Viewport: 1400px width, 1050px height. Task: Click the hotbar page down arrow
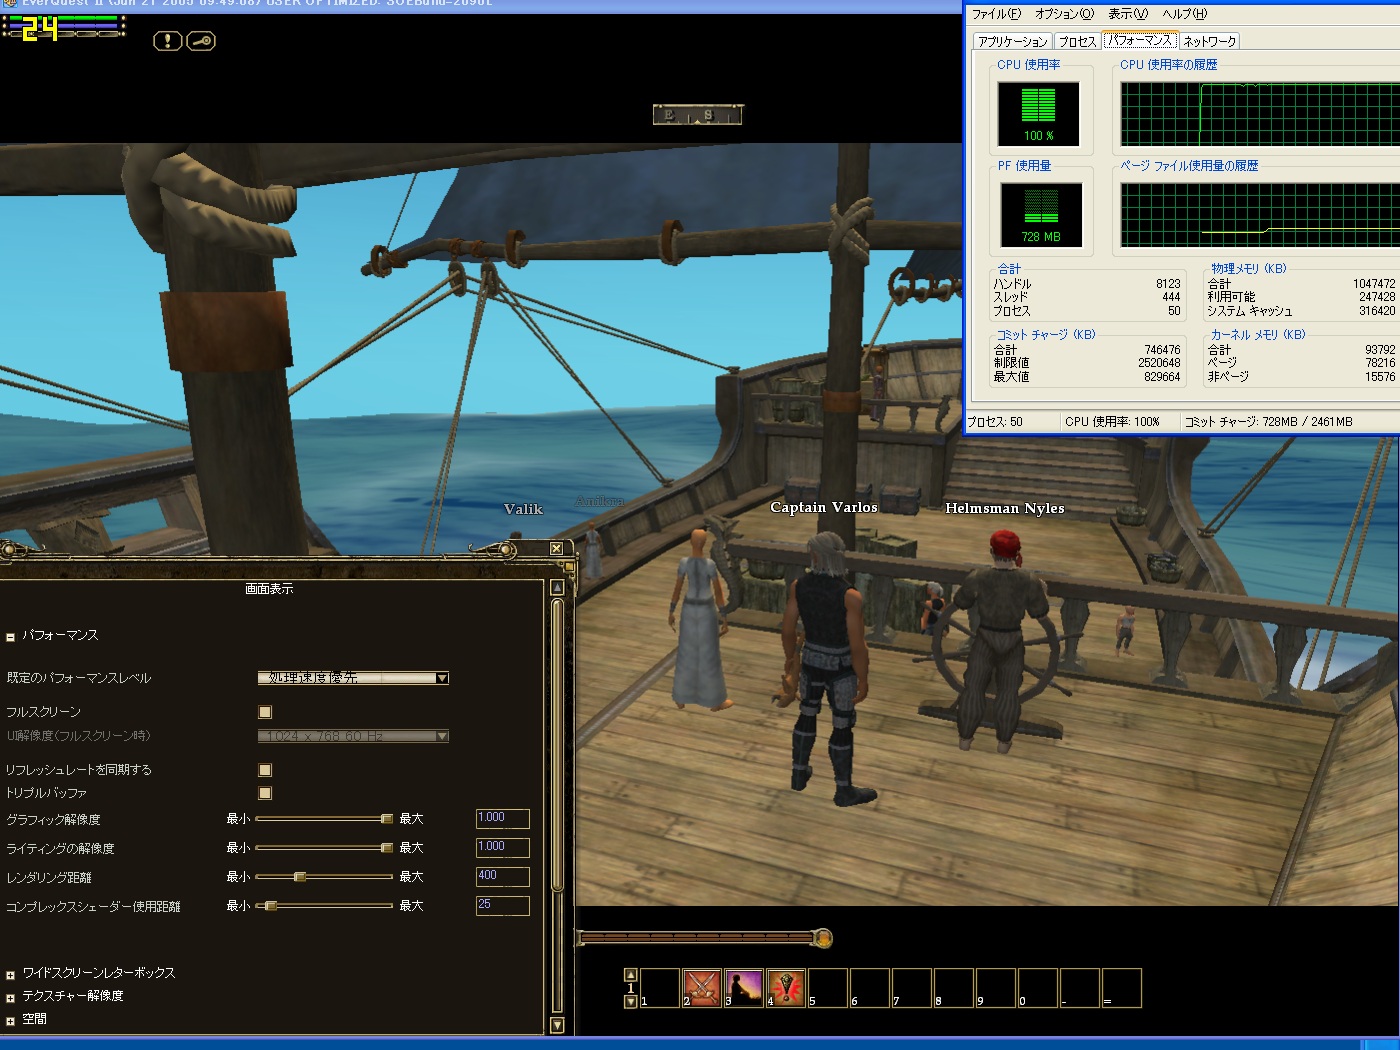coord(630,1001)
